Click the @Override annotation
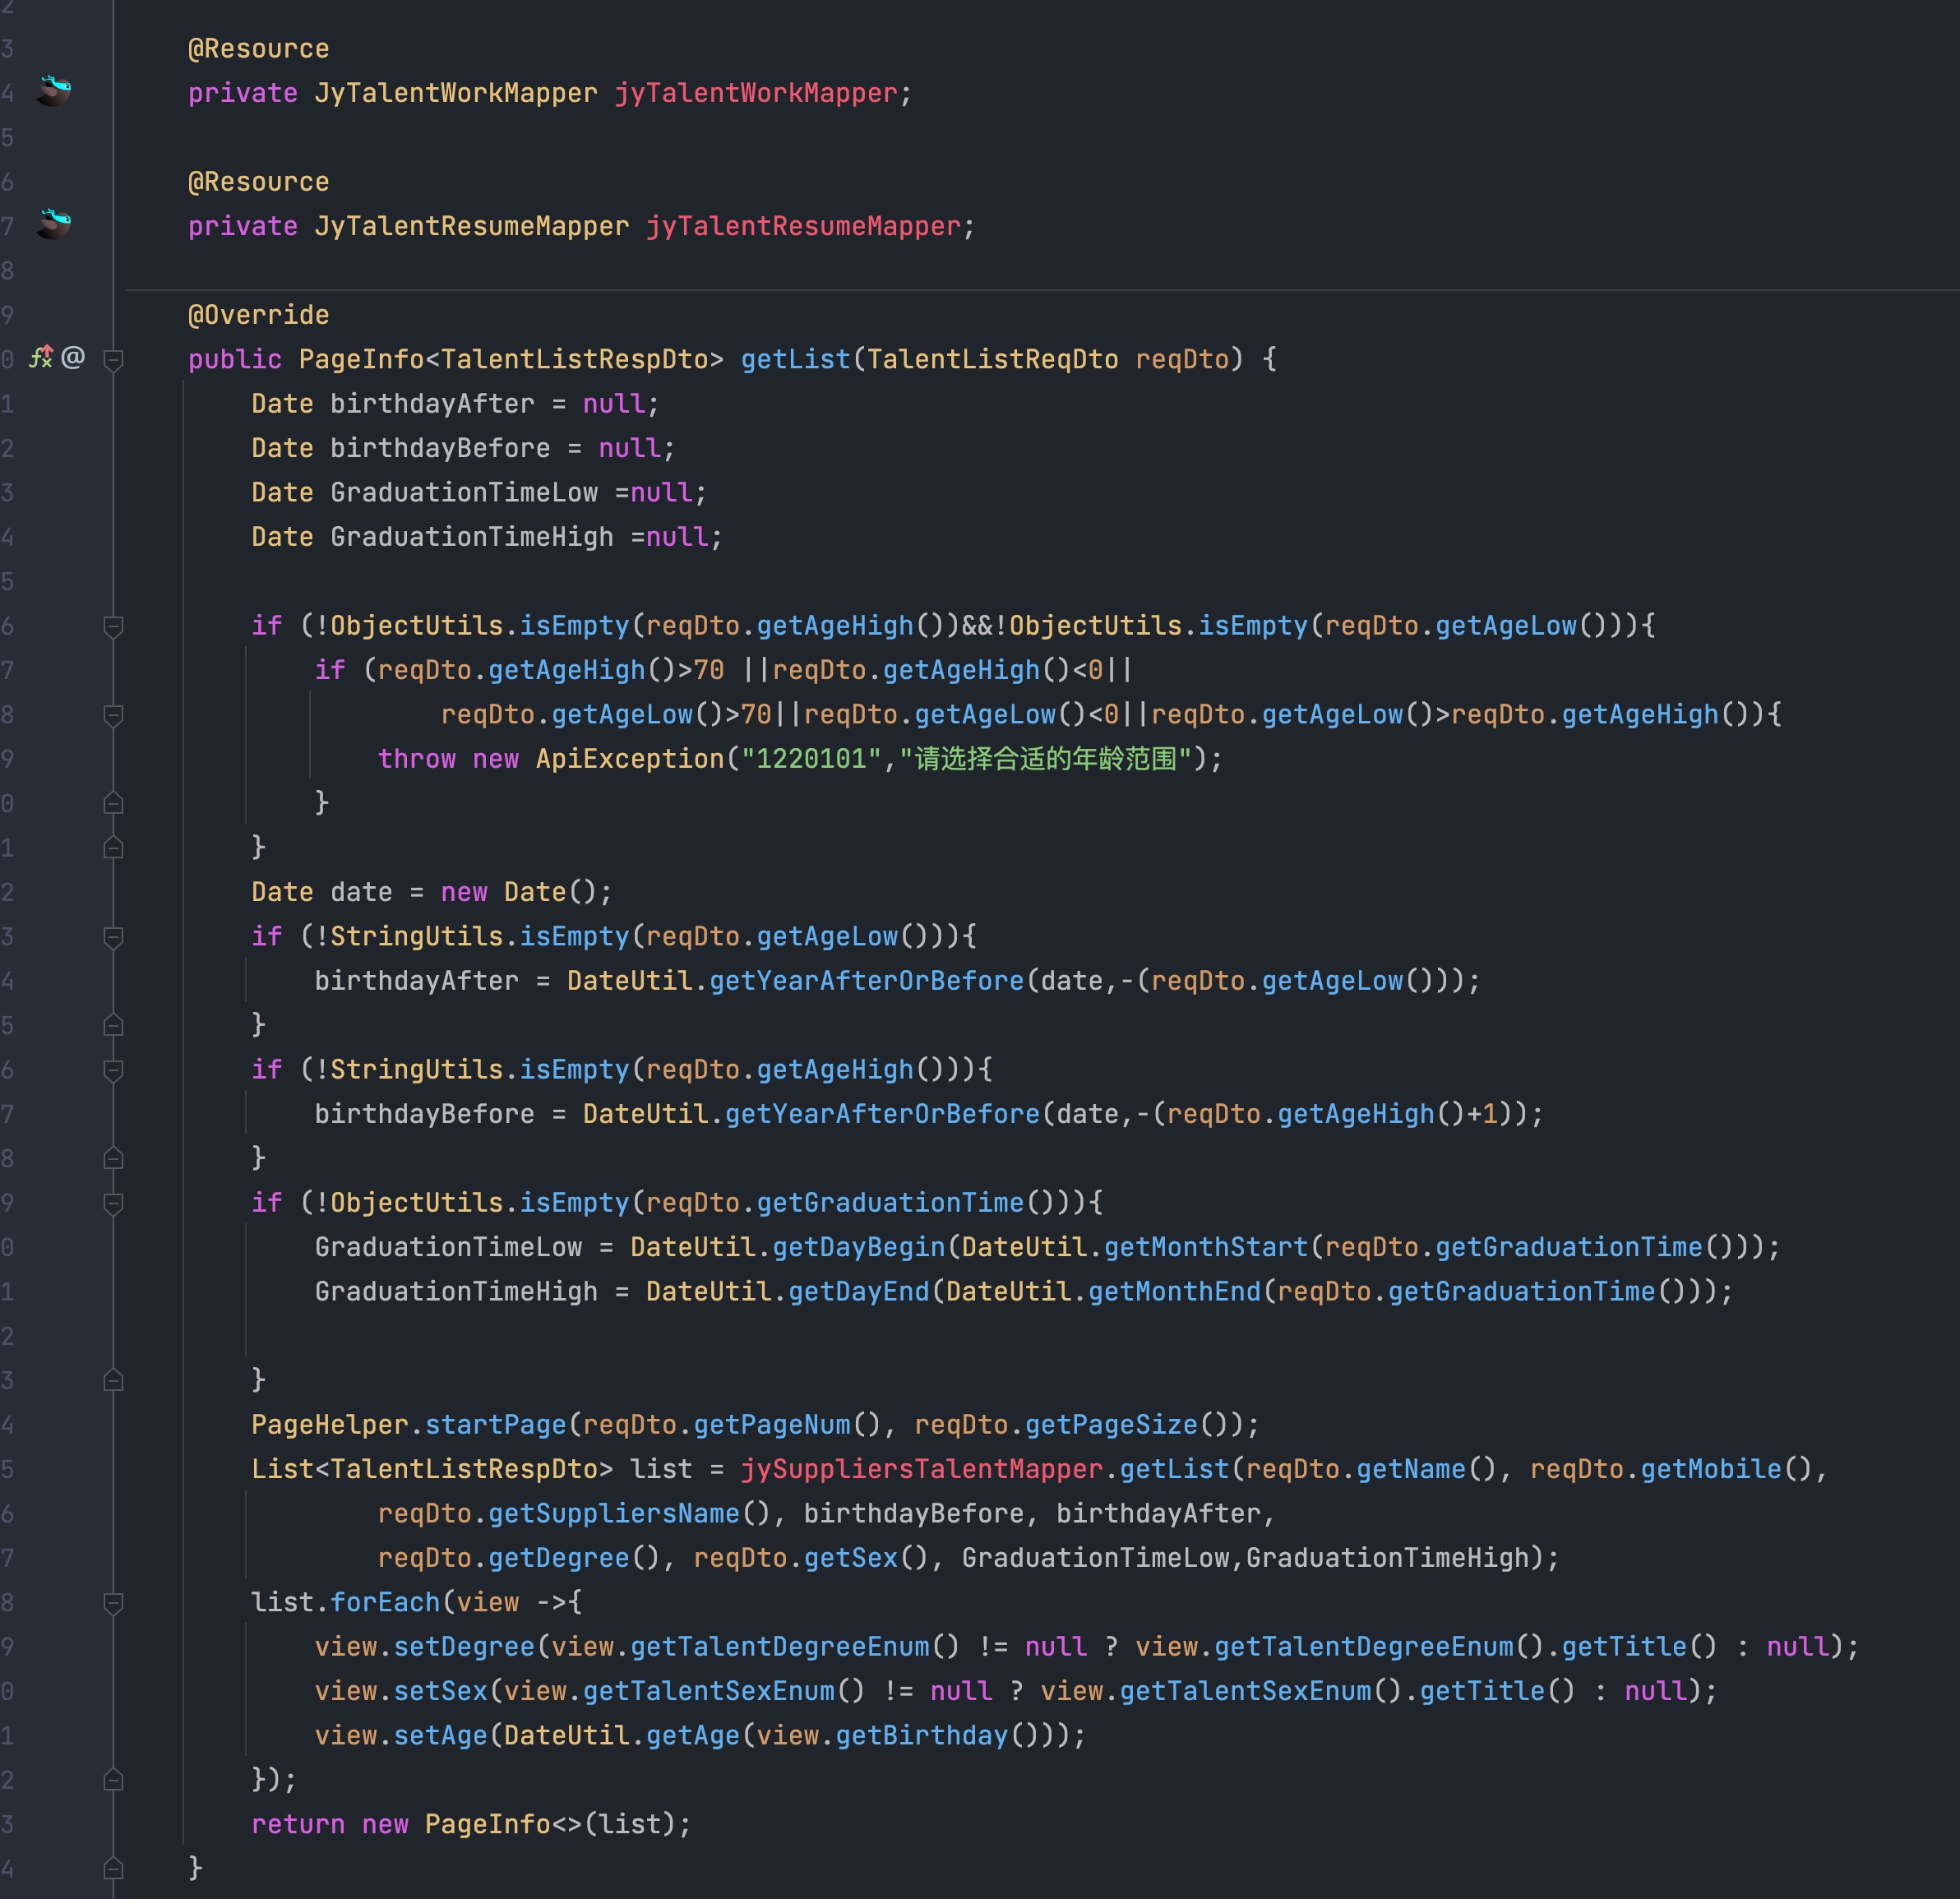The width and height of the screenshot is (1960, 1899). [258, 315]
